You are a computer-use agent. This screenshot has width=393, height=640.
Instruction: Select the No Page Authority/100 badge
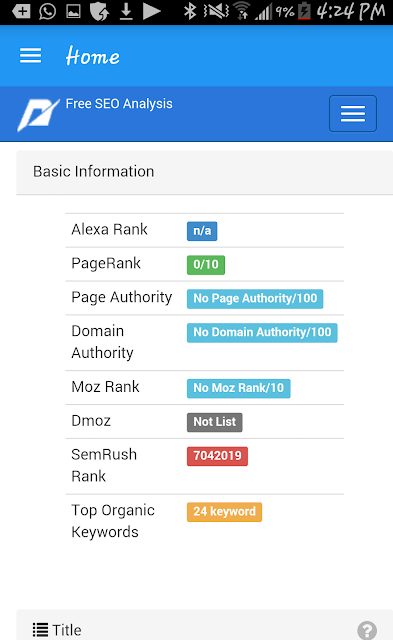255,299
